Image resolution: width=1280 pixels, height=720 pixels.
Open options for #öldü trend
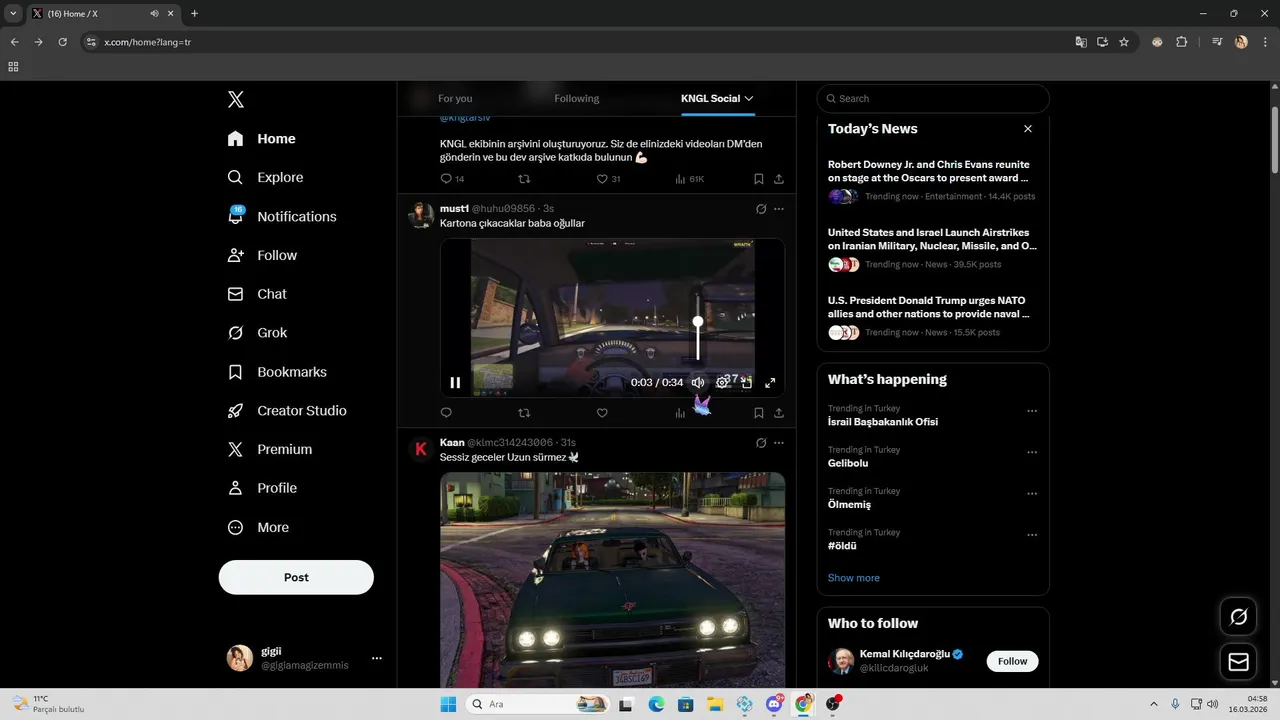1032,535
